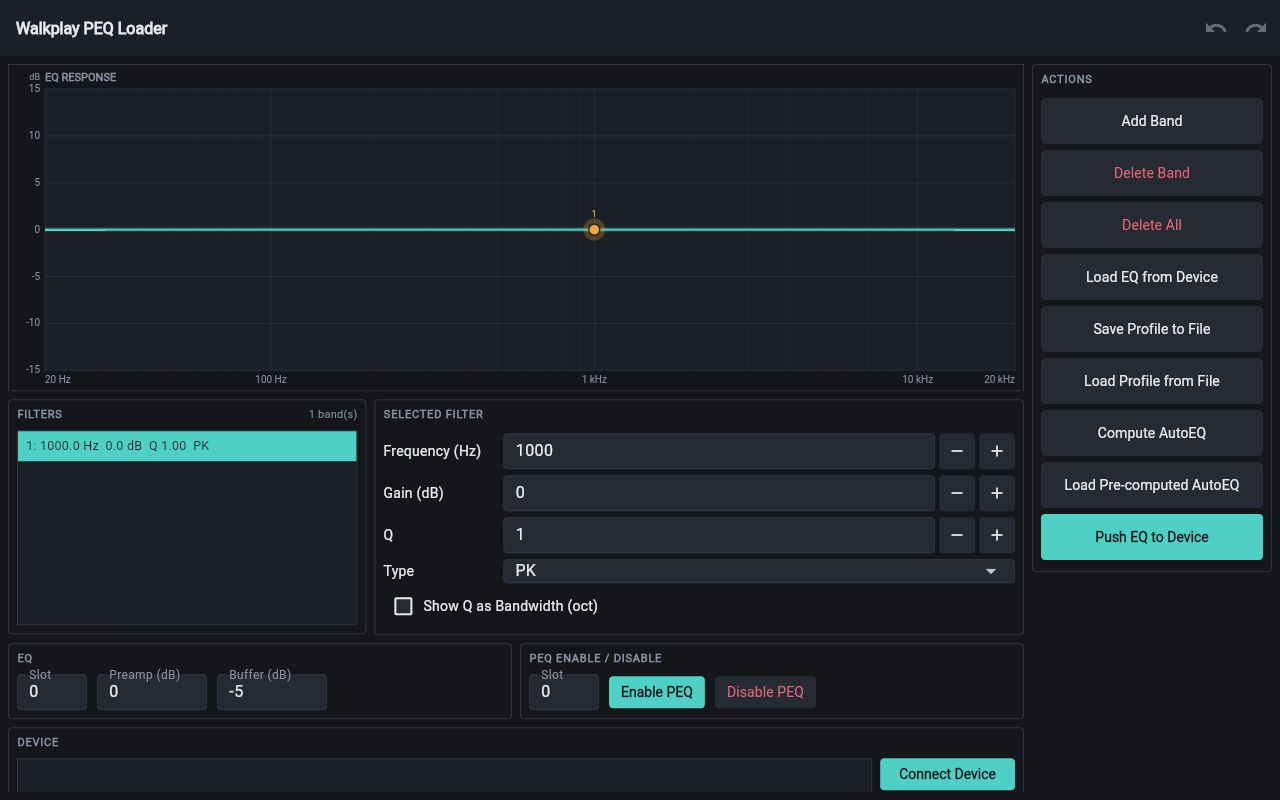Click the Connect Device button

point(947,774)
